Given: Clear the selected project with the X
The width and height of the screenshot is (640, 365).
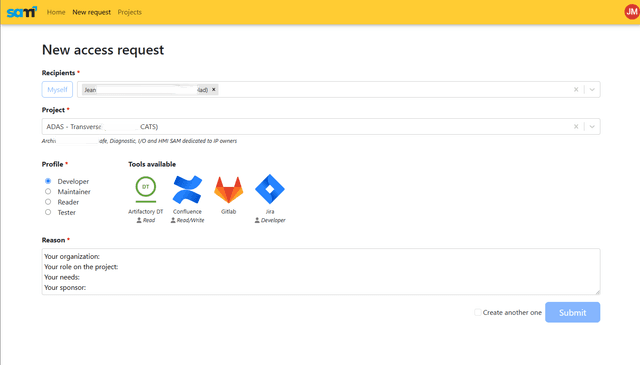Looking at the screenshot, I should (576, 127).
